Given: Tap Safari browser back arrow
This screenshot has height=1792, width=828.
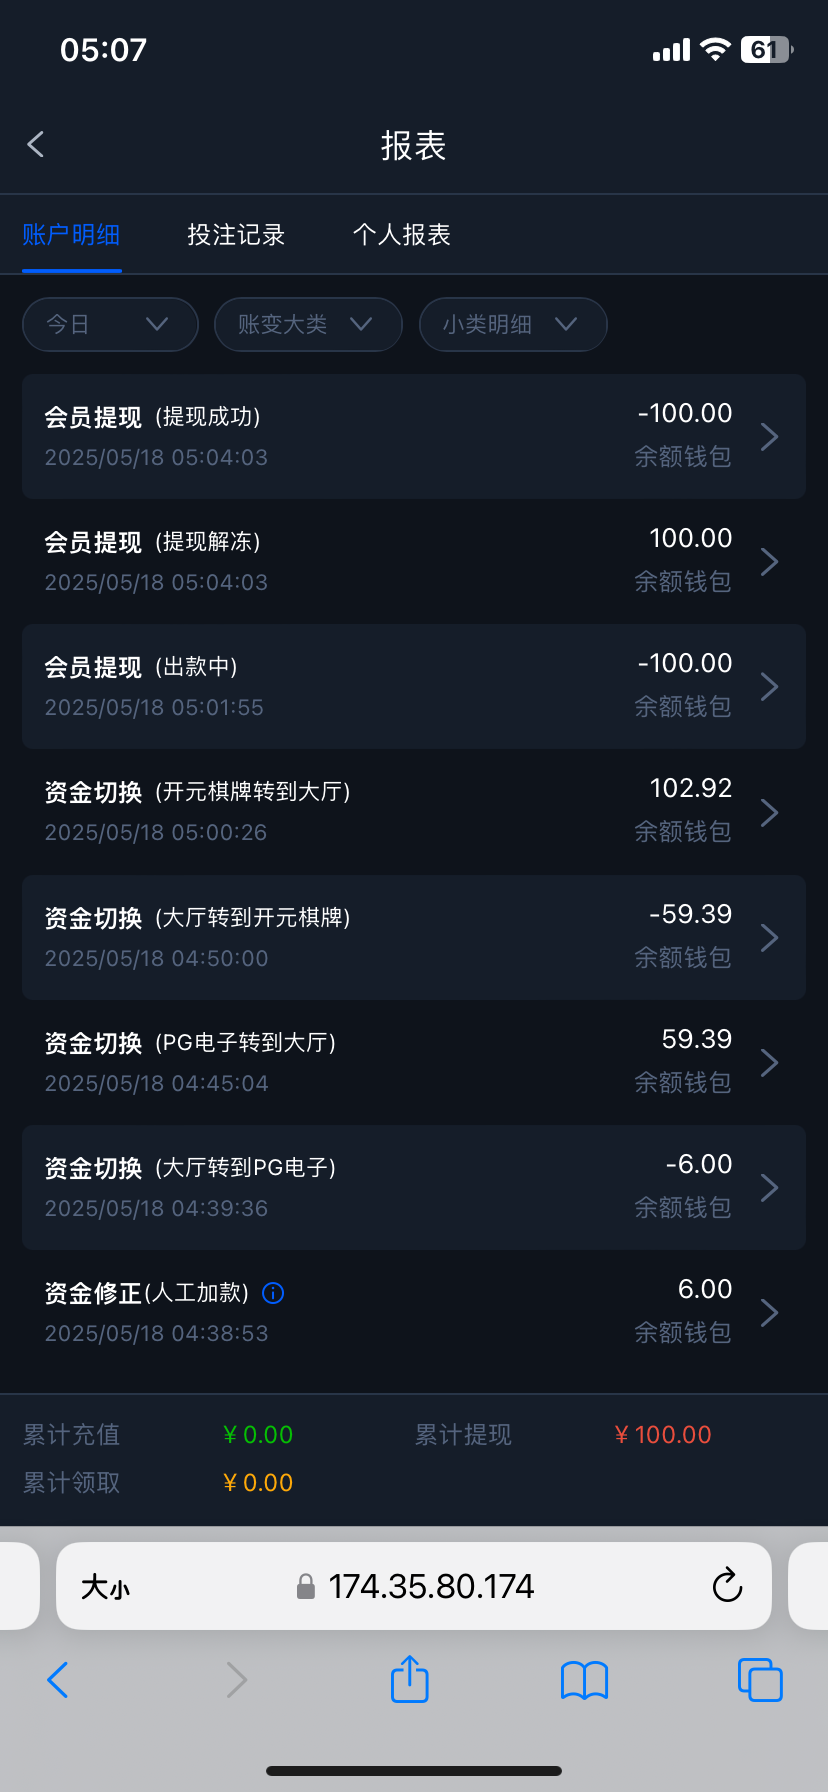Looking at the screenshot, I should (x=58, y=1680).
